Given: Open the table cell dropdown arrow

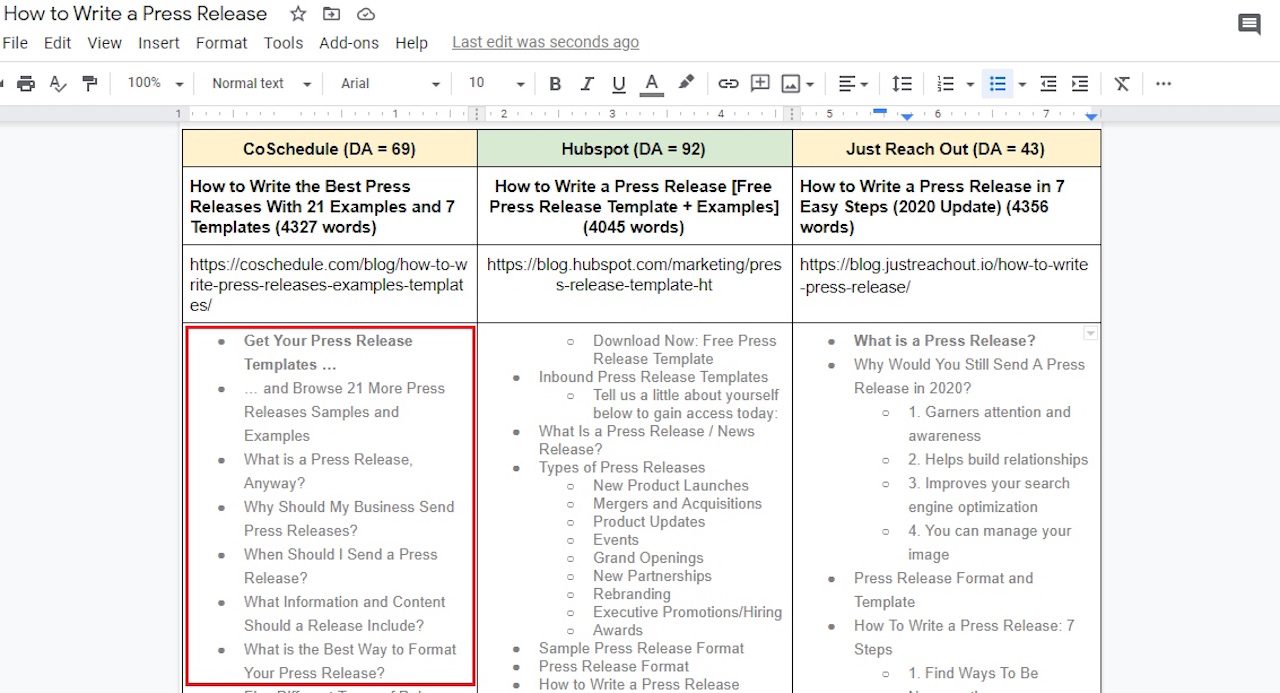Looking at the screenshot, I should 1091,334.
